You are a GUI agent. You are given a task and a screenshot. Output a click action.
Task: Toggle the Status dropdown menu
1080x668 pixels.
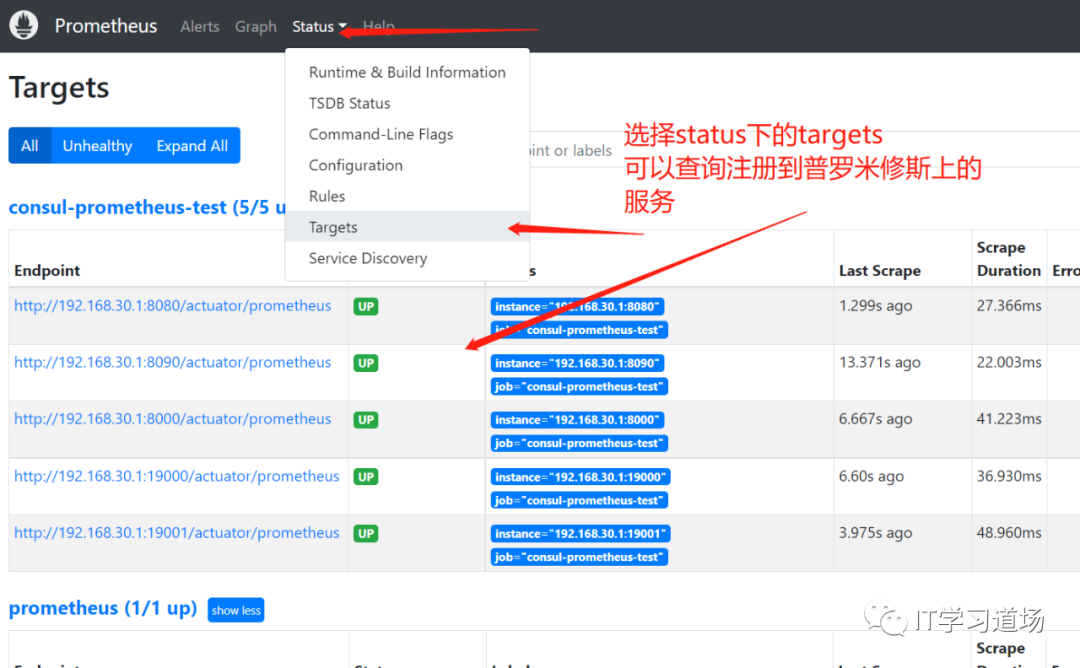click(x=319, y=27)
